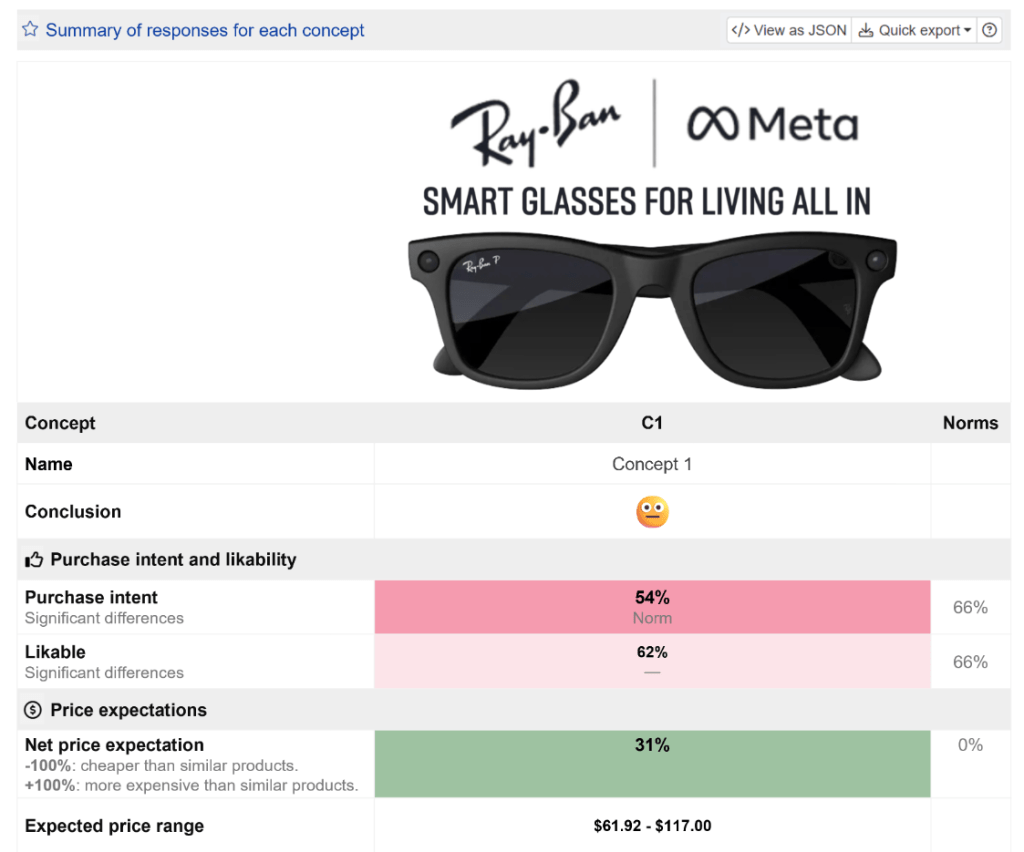Click the Concept 1 name cell
This screenshot has width=1024, height=852.
652,464
